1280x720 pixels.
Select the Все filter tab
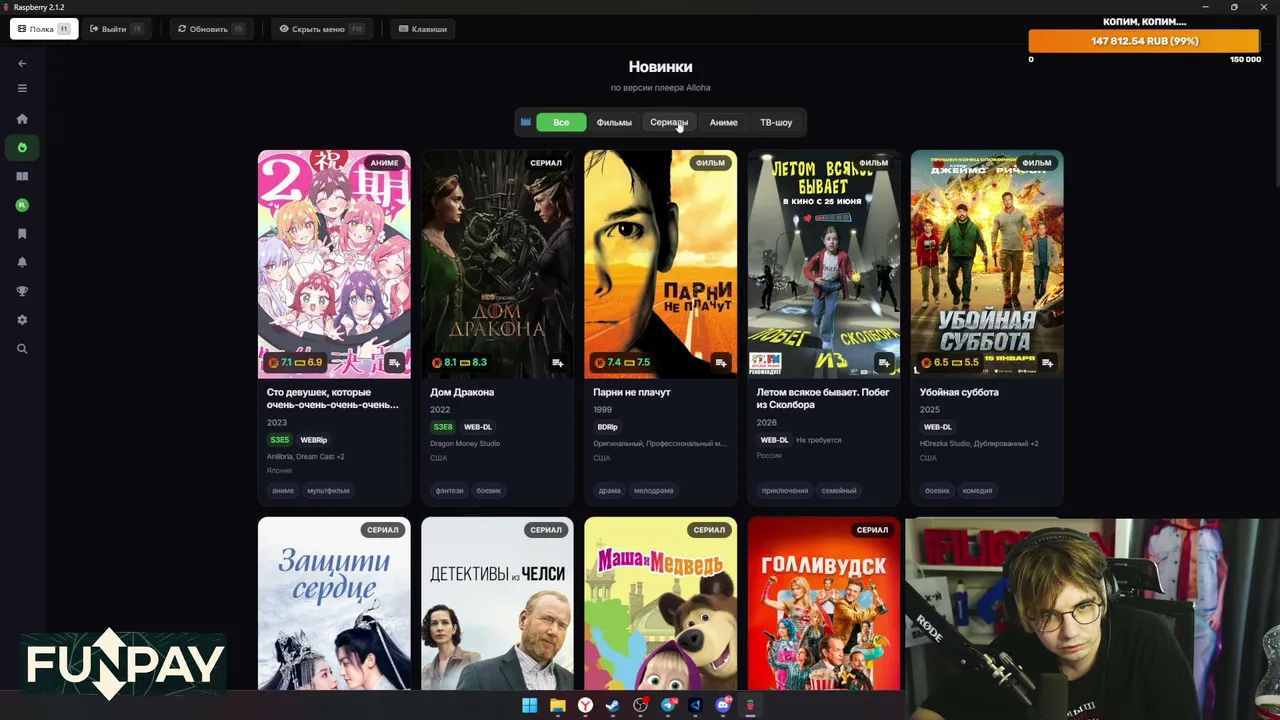[561, 122]
